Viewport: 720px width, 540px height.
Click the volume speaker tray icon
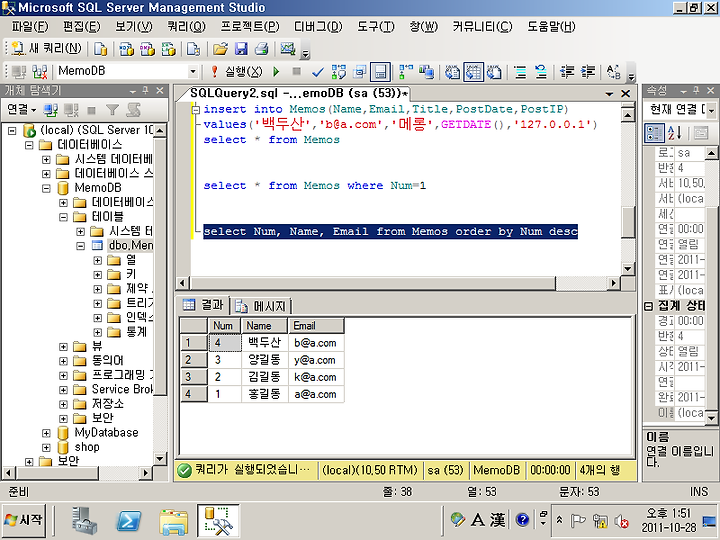point(622,521)
